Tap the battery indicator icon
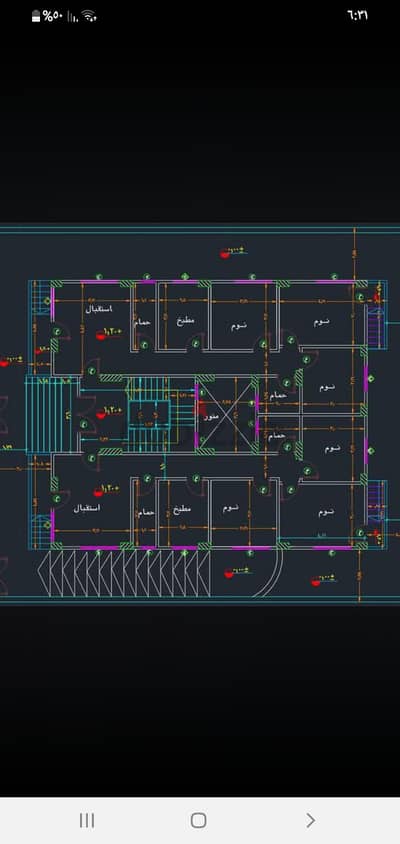The width and height of the screenshot is (400, 844). tap(36, 16)
